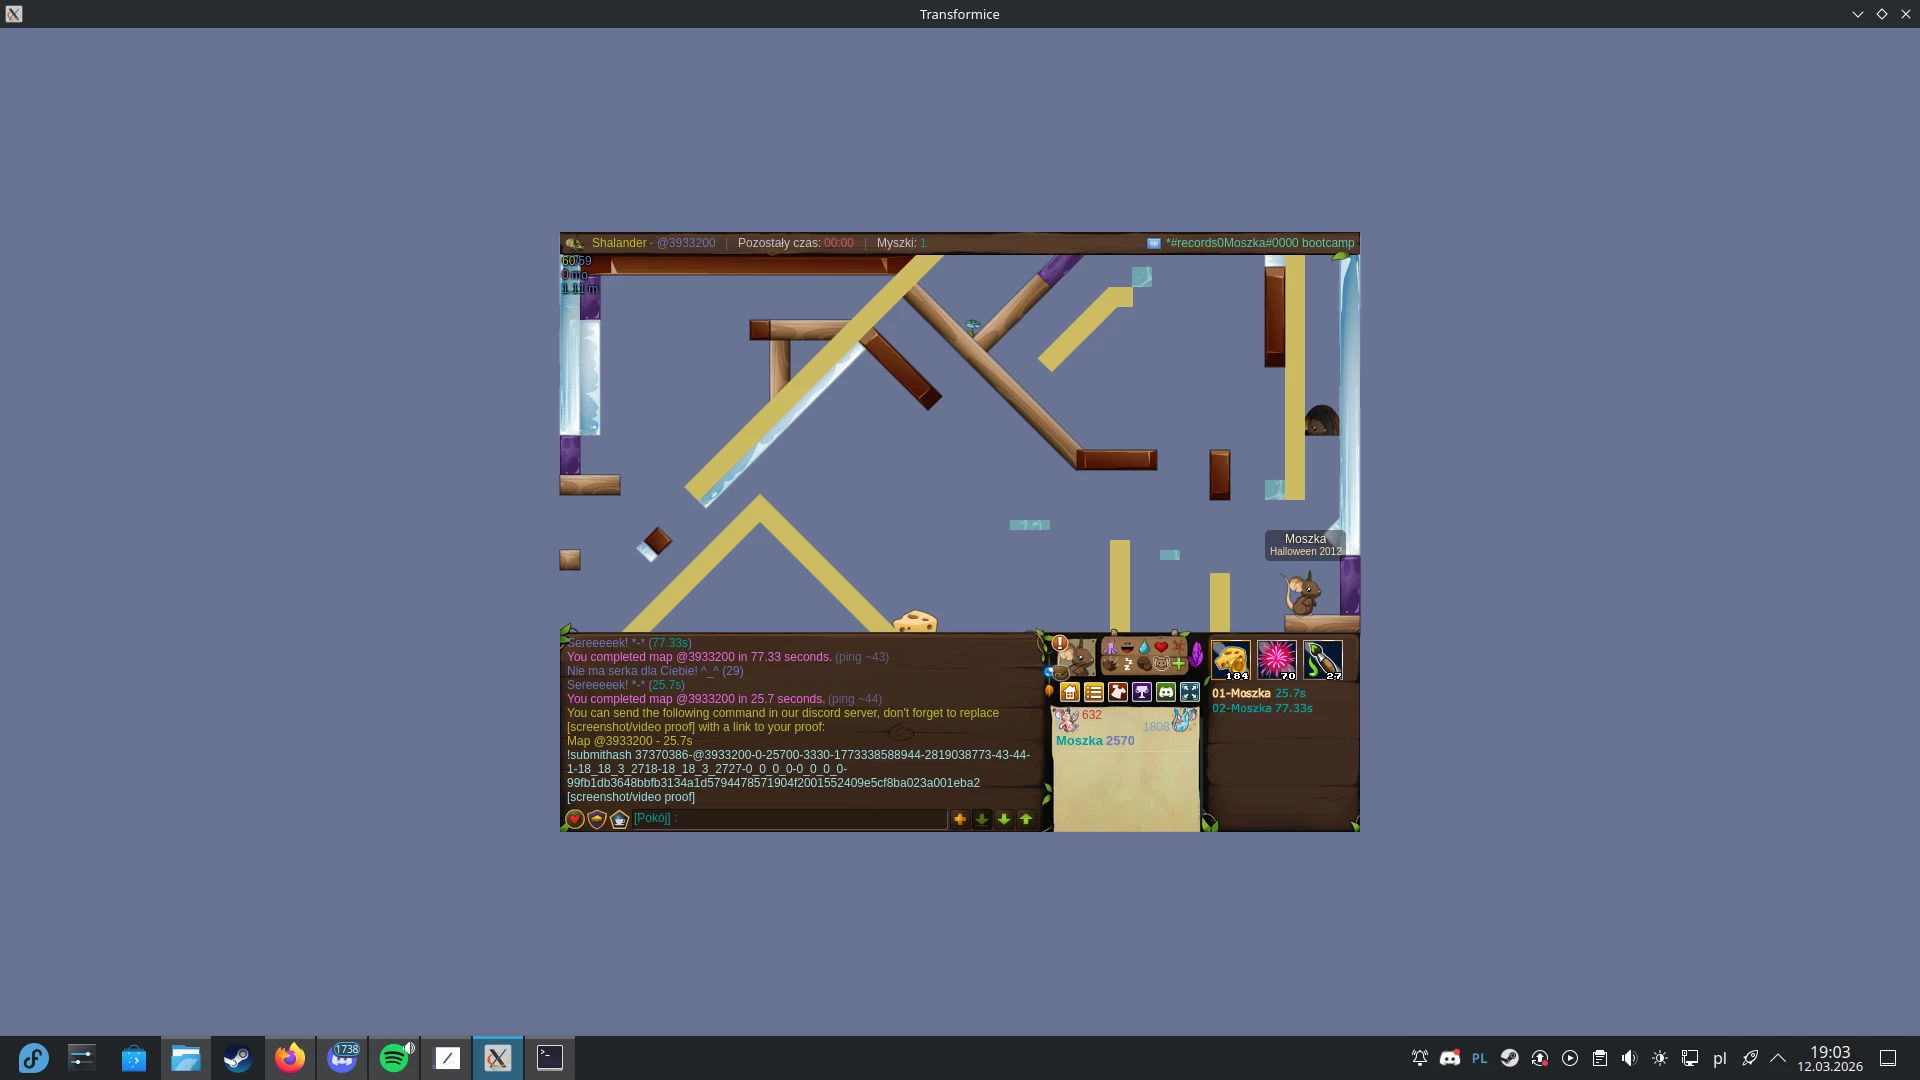
Task: Click the green Discord button in game
Action: (x=1166, y=692)
